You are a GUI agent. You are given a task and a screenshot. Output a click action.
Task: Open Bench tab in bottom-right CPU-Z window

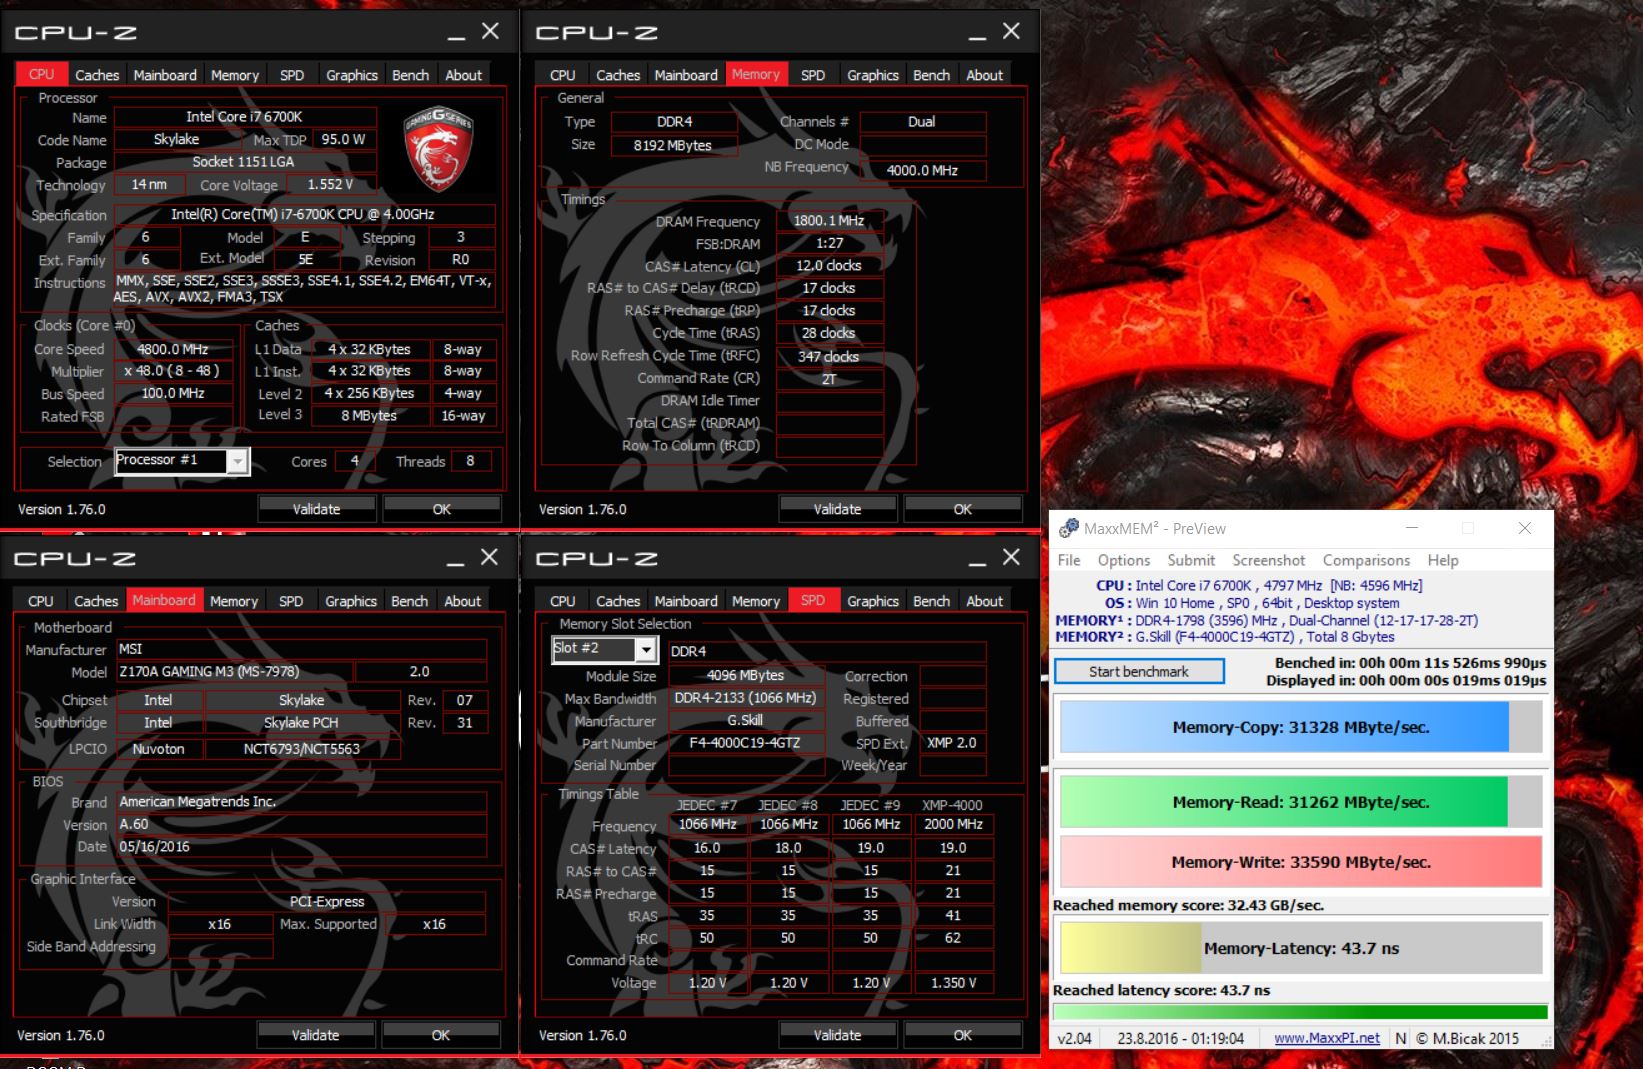931,601
